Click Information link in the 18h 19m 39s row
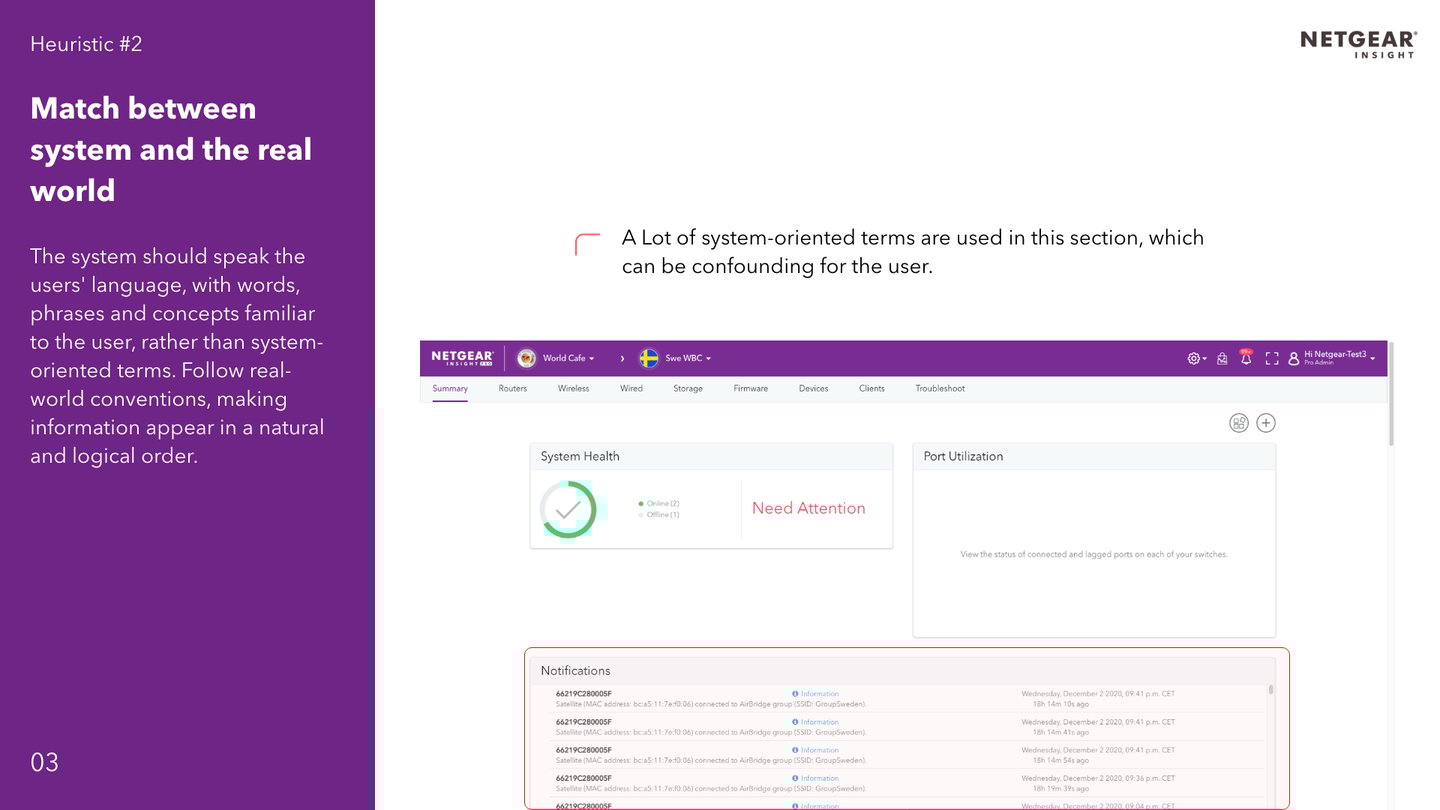The image size is (1440, 810). tap(816, 778)
